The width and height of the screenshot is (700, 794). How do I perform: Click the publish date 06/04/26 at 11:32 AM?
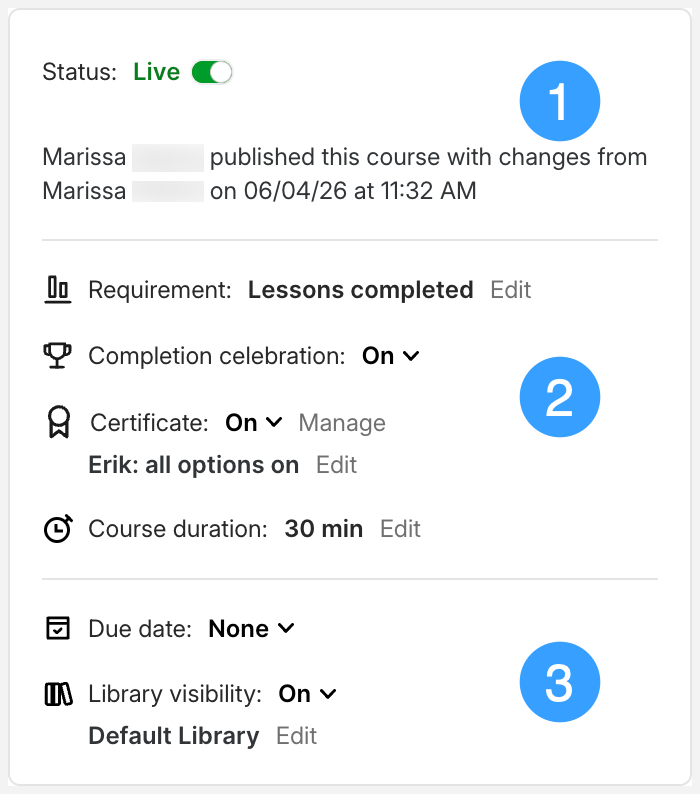pos(360,191)
